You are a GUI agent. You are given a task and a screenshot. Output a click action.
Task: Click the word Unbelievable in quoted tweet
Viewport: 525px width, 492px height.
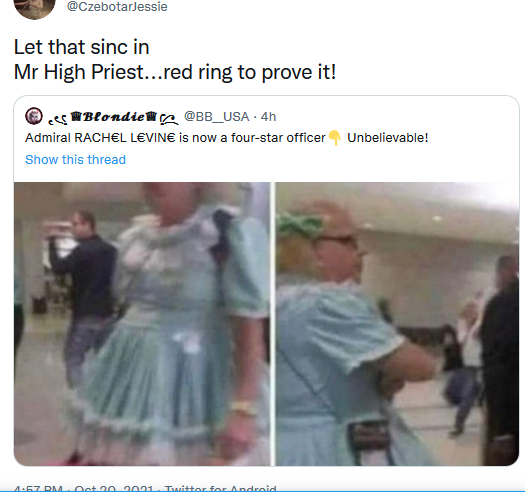(x=387, y=138)
